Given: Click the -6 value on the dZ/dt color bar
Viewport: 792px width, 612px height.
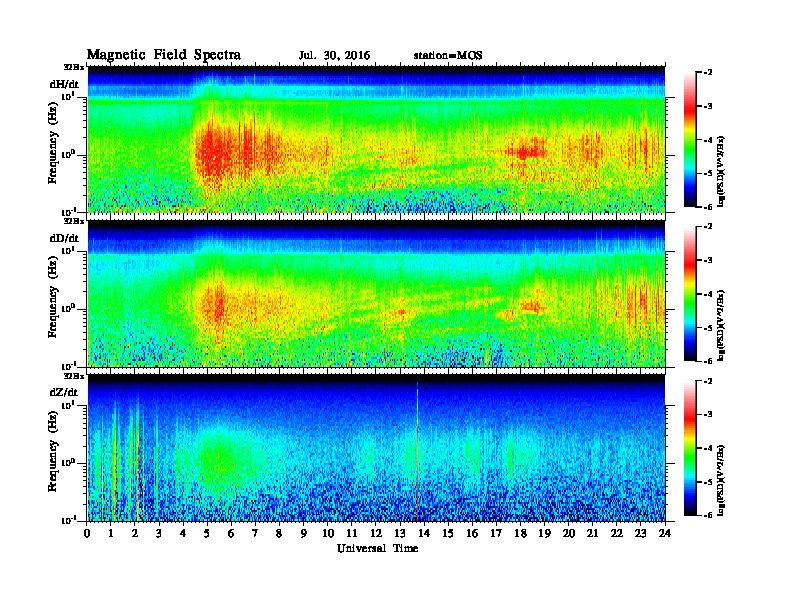Looking at the screenshot, I should [x=708, y=515].
